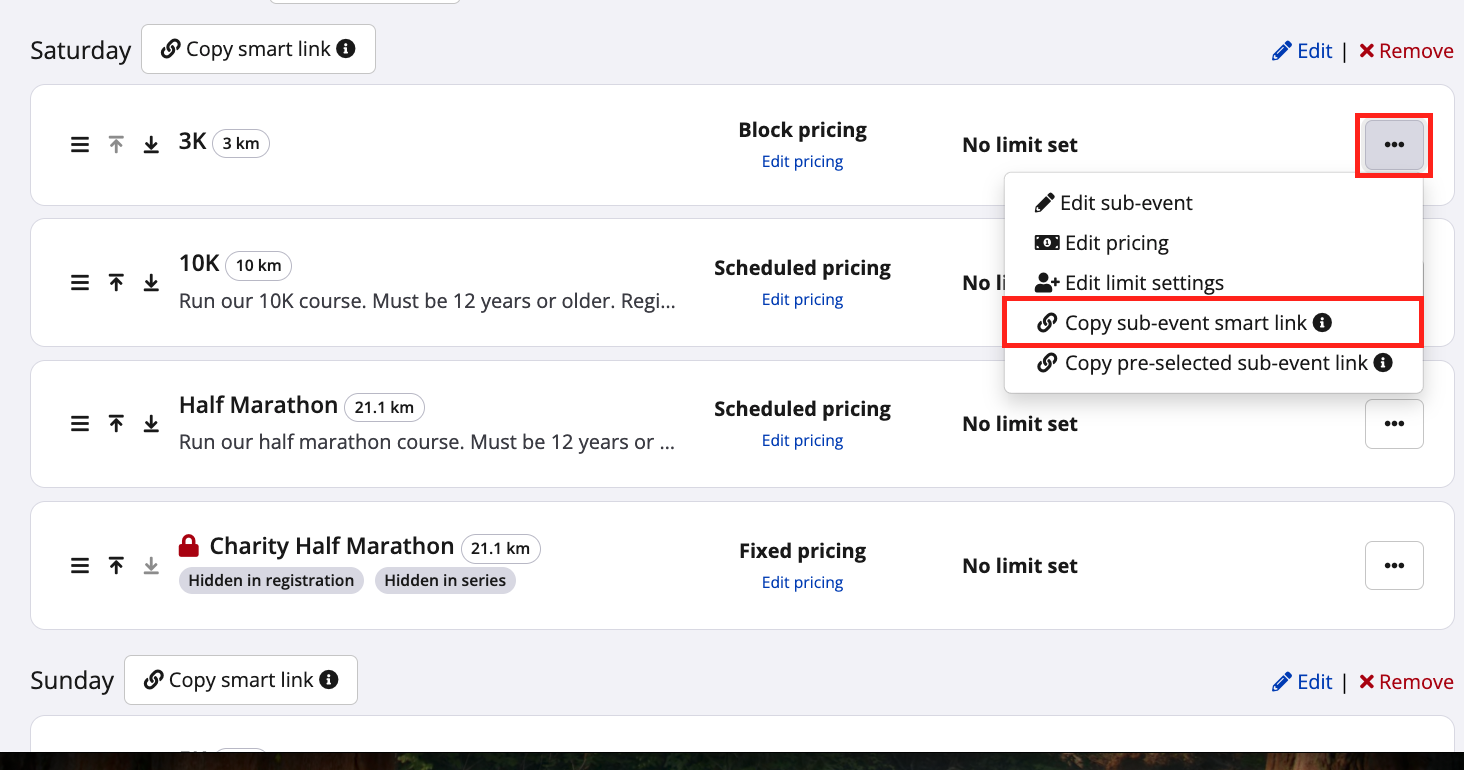Select Edit limit settings menu option
1464x770 pixels.
click(1143, 283)
